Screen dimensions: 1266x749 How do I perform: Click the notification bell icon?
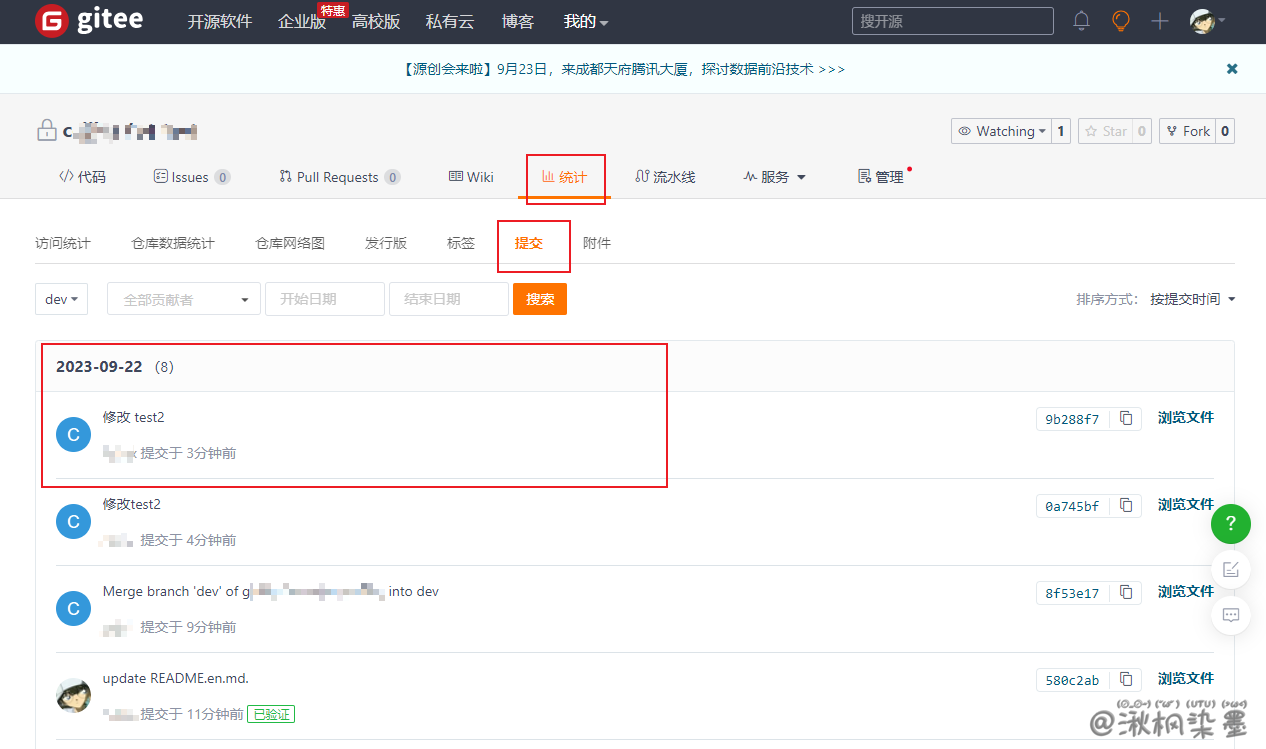[x=1081, y=21]
